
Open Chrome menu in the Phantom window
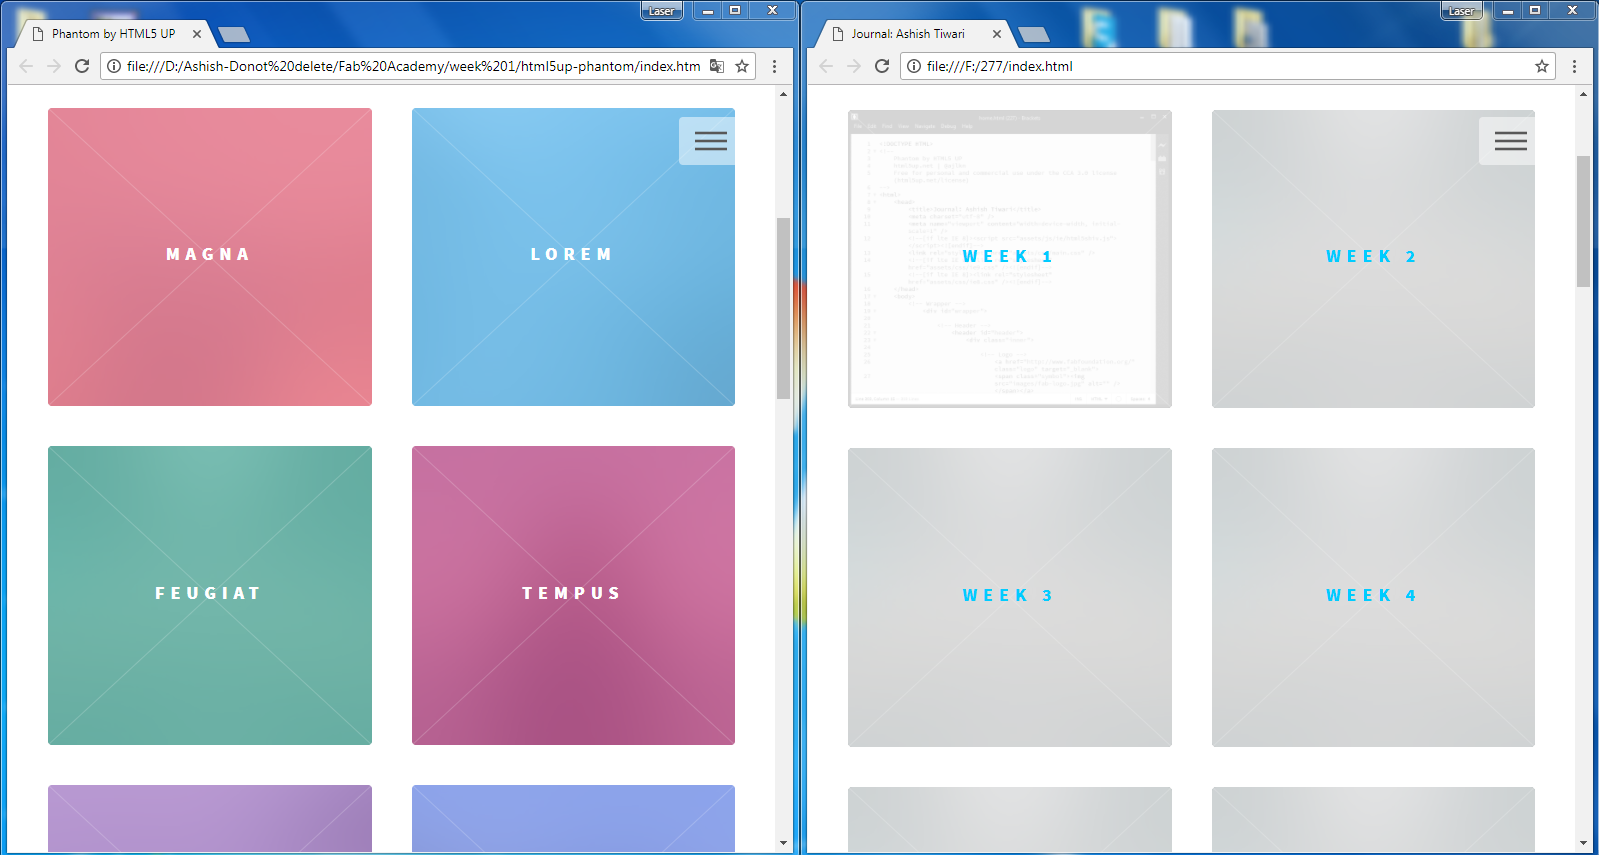coord(774,66)
